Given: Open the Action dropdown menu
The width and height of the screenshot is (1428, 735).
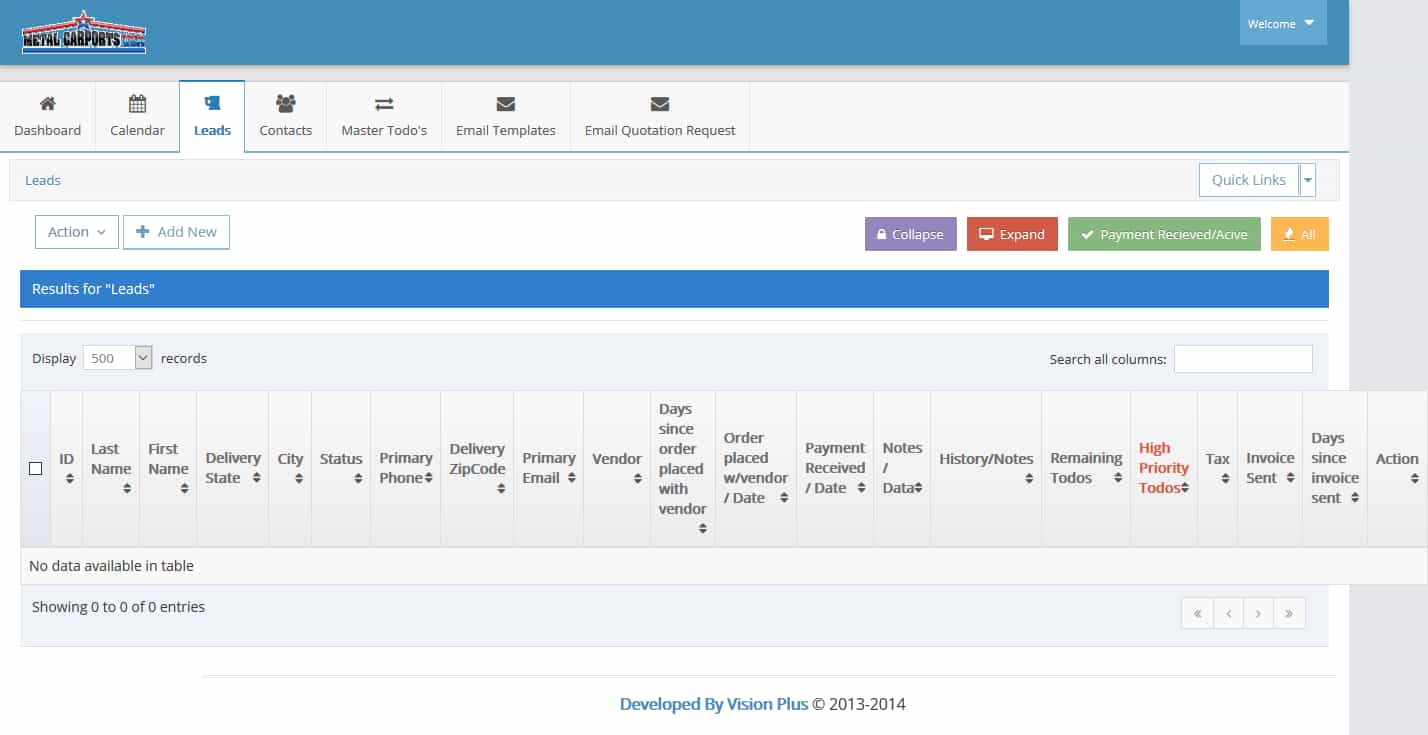Looking at the screenshot, I should (x=76, y=231).
